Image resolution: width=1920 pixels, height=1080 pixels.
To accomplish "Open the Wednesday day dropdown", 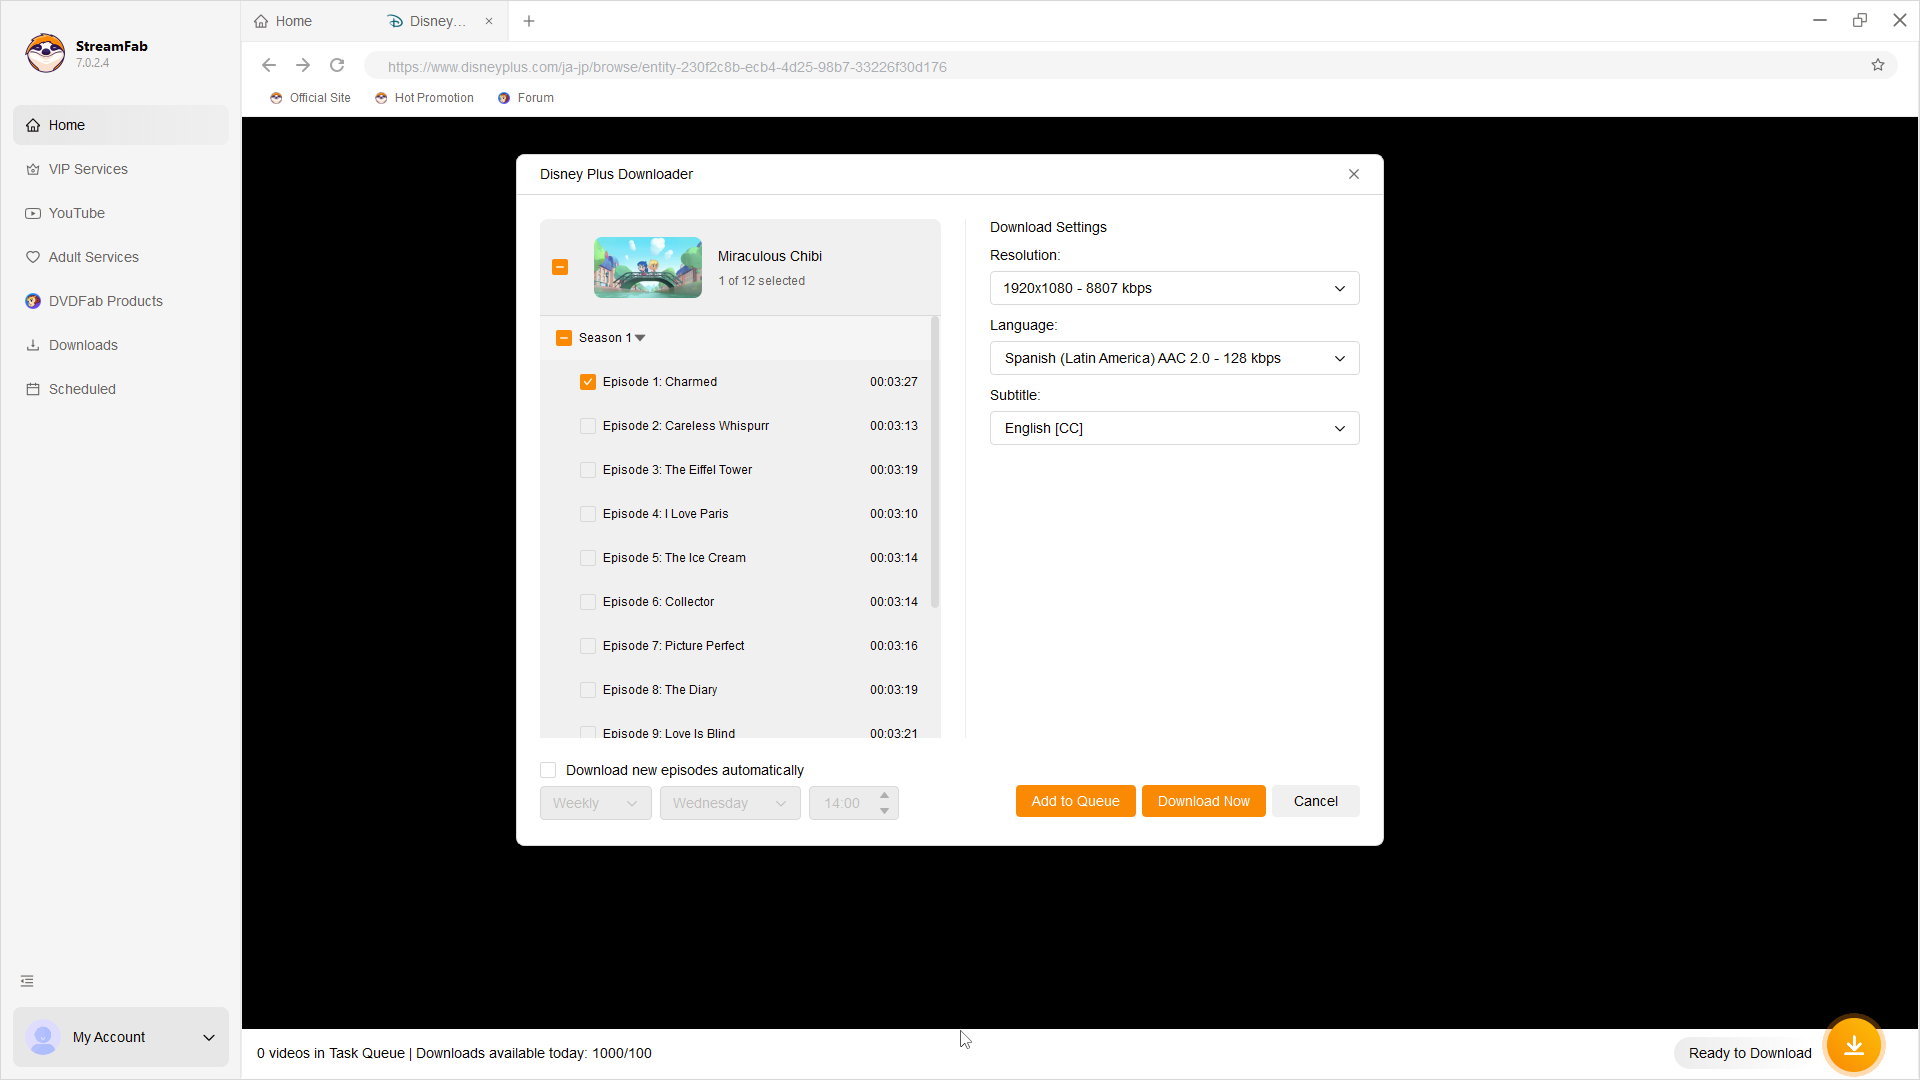I will coord(730,803).
